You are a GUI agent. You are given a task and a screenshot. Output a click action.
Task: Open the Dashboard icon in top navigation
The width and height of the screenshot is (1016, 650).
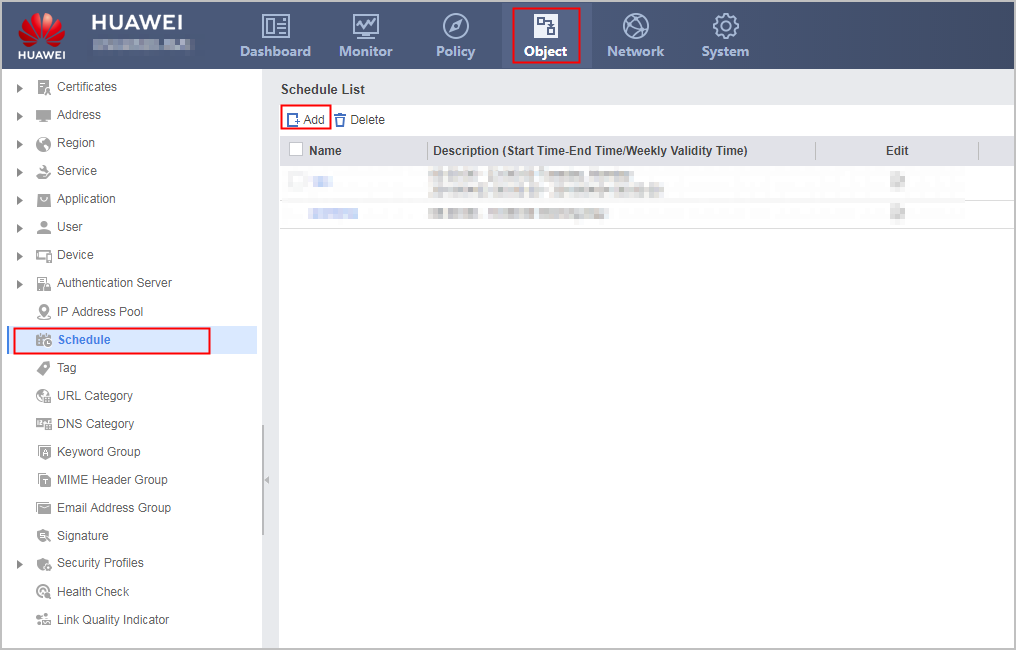[276, 27]
